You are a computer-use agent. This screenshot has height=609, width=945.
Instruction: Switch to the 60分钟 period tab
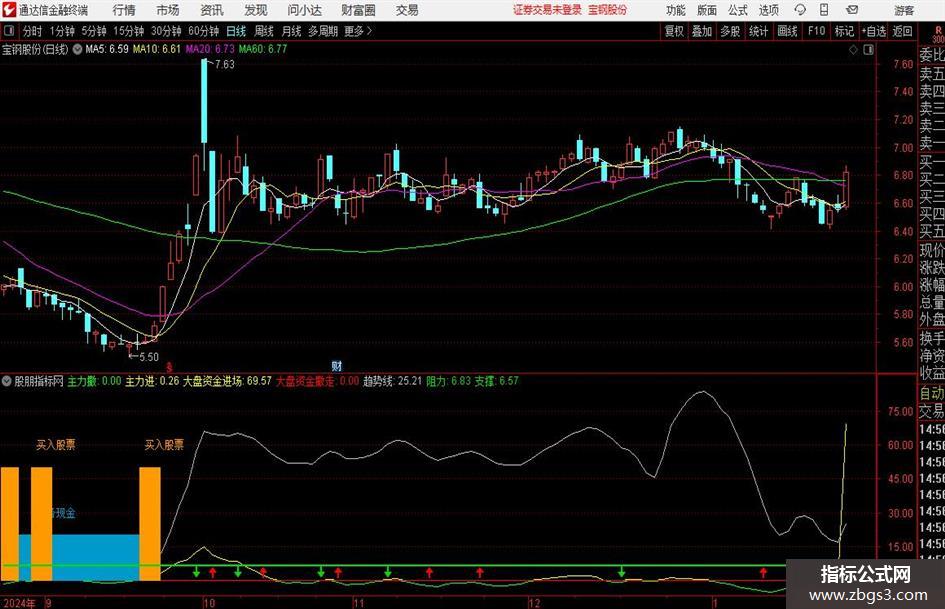pyautogui.click(x=204, y=31)
